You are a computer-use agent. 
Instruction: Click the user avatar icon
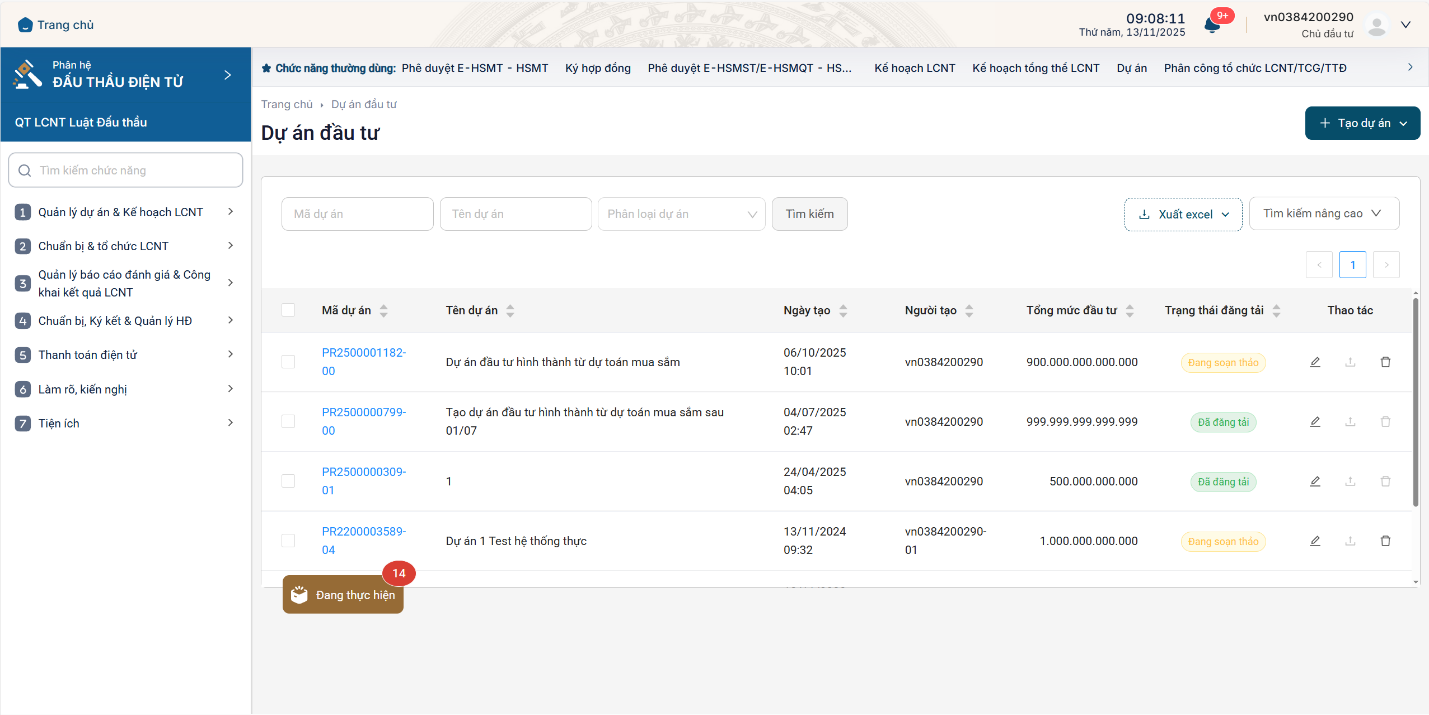[1377, 25]
